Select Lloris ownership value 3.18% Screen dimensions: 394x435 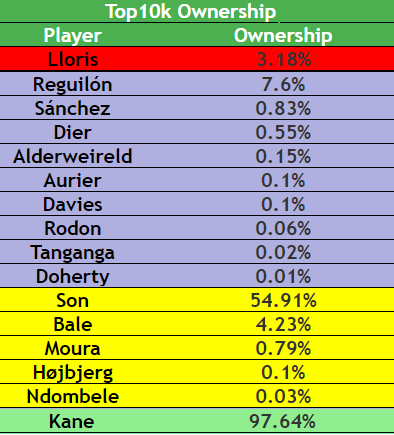(284, 60)
